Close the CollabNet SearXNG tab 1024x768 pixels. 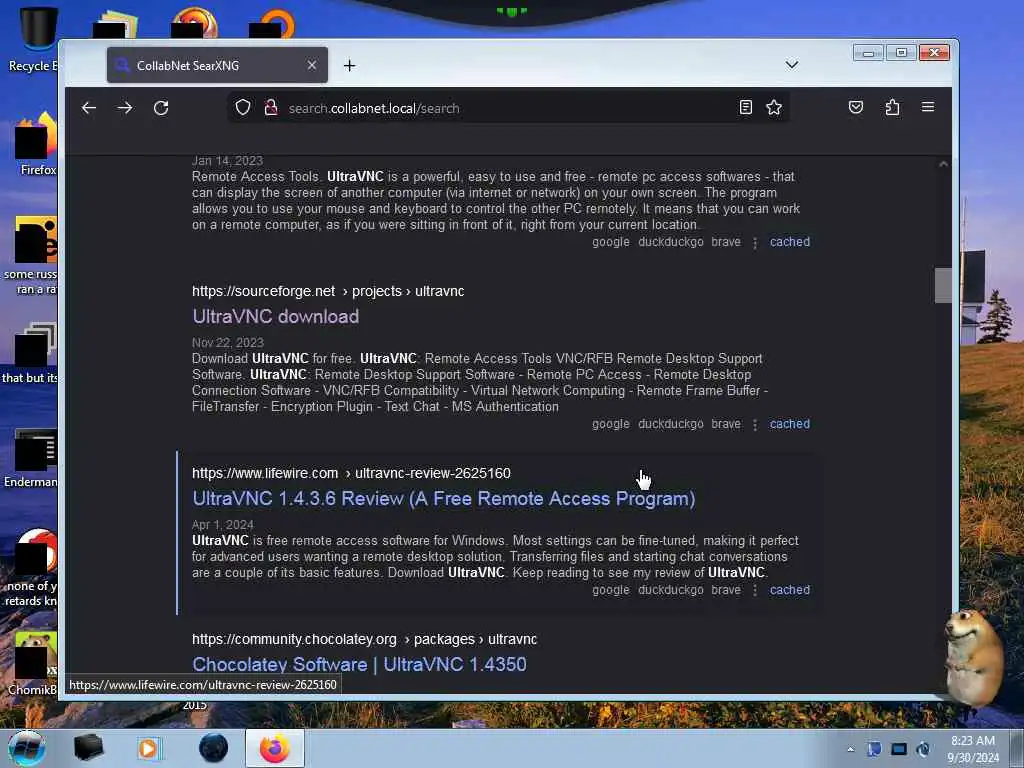pyautogui.click(x=312, y=65)
